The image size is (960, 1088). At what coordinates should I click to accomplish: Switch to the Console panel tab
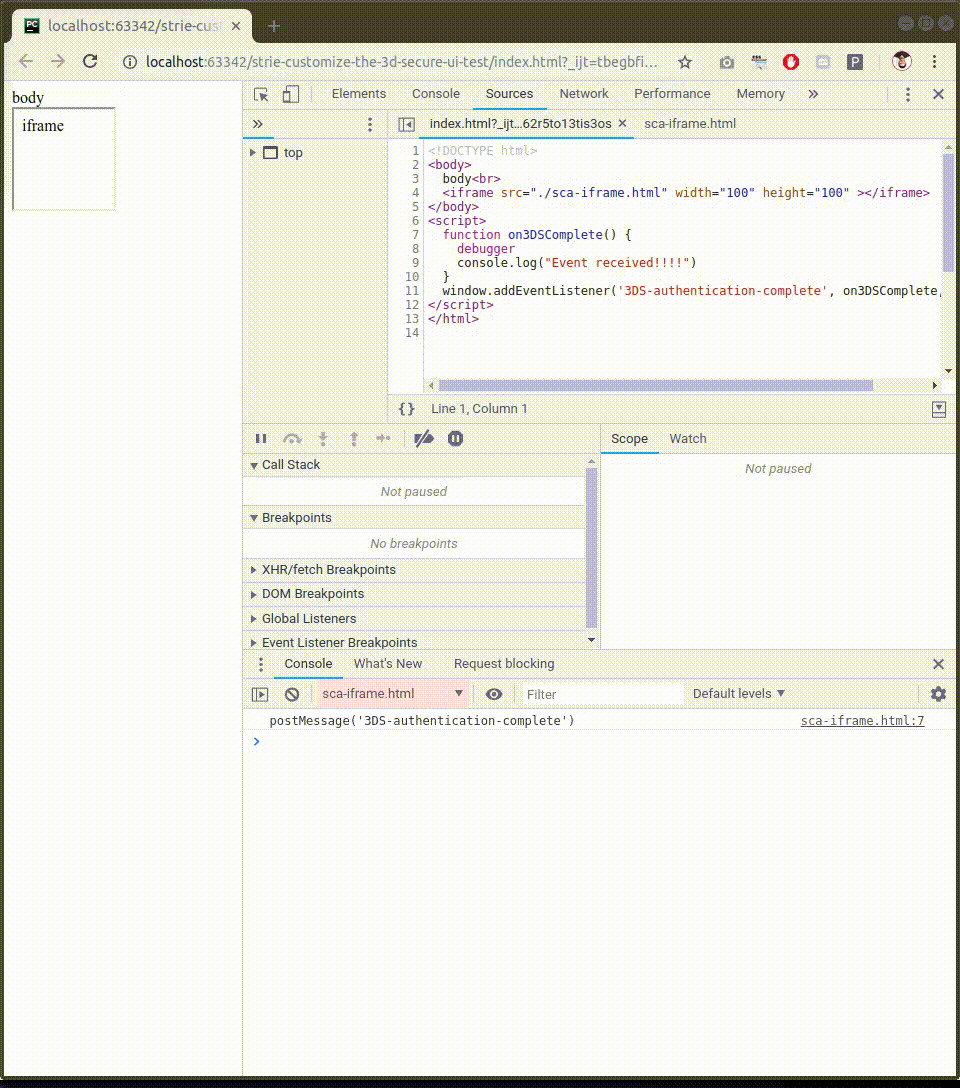coord(436,94)
